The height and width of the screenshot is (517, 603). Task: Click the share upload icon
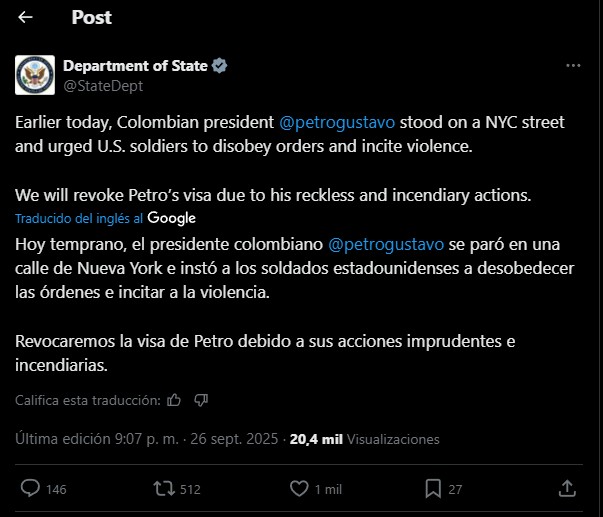pos(566,489)
